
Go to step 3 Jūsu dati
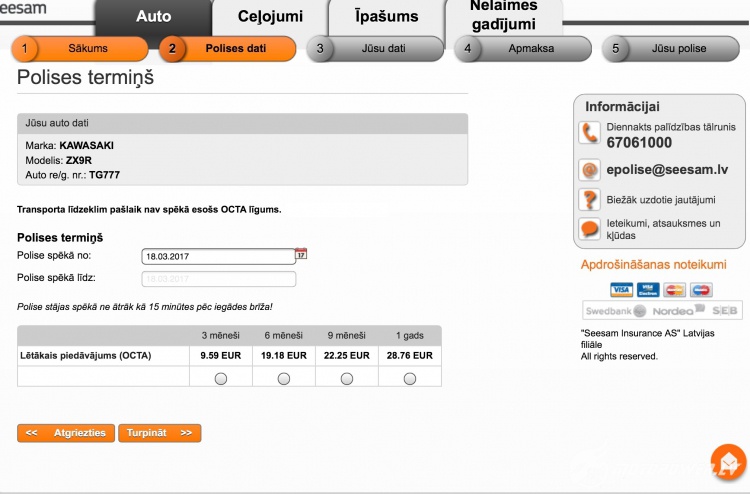pyautogui.click(x=375, y=48)
